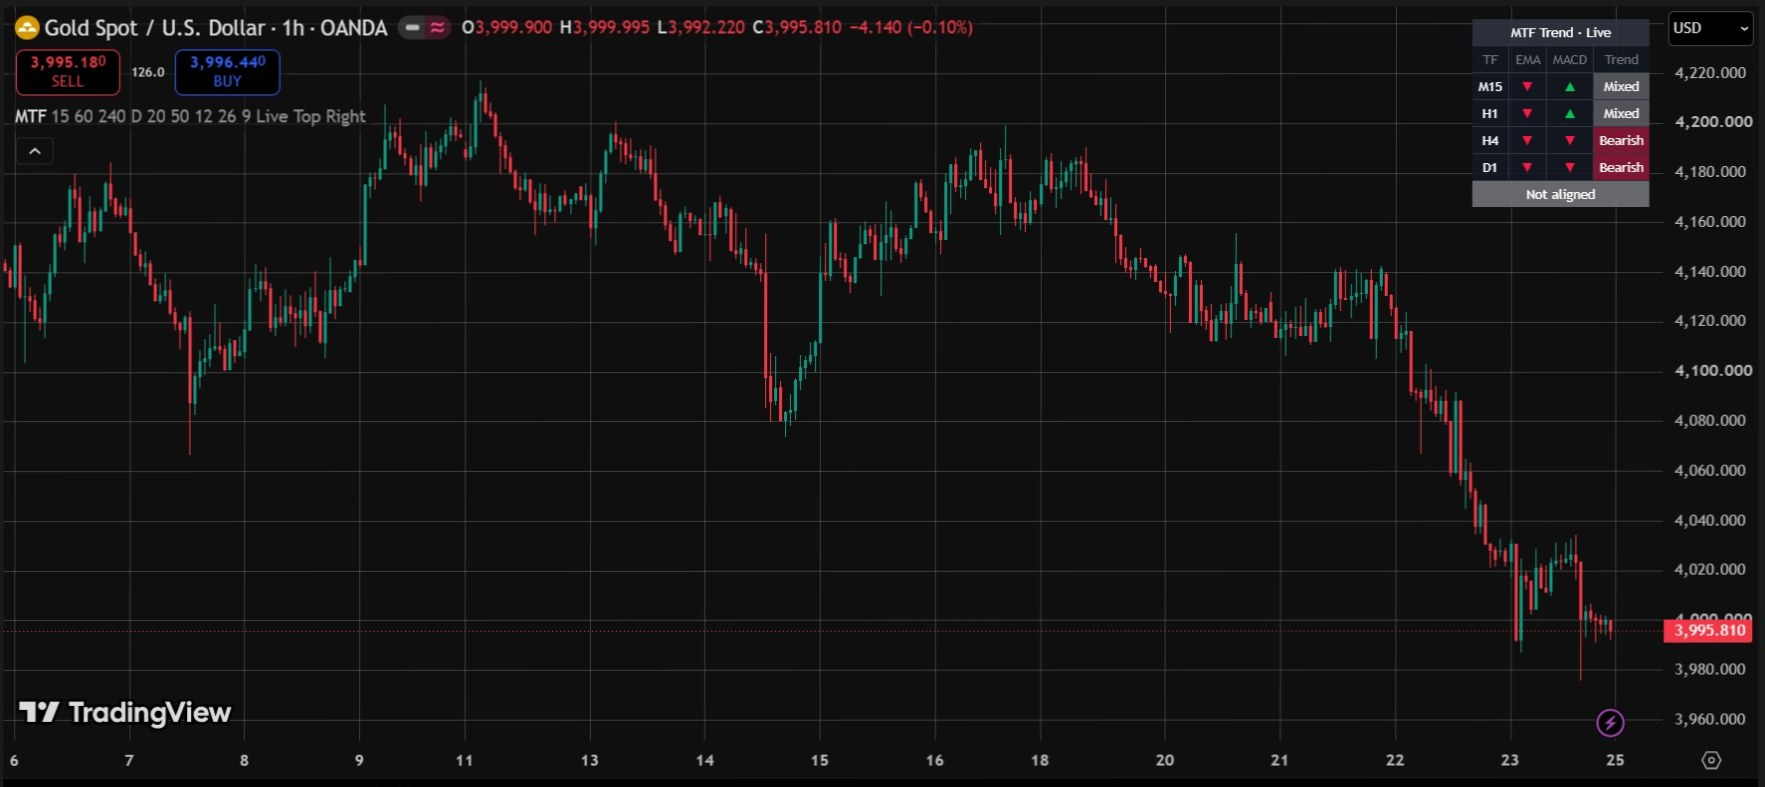Click the 4,100.000 price axis label
Screen dimensions: 1765x787
pos(1713,371)
